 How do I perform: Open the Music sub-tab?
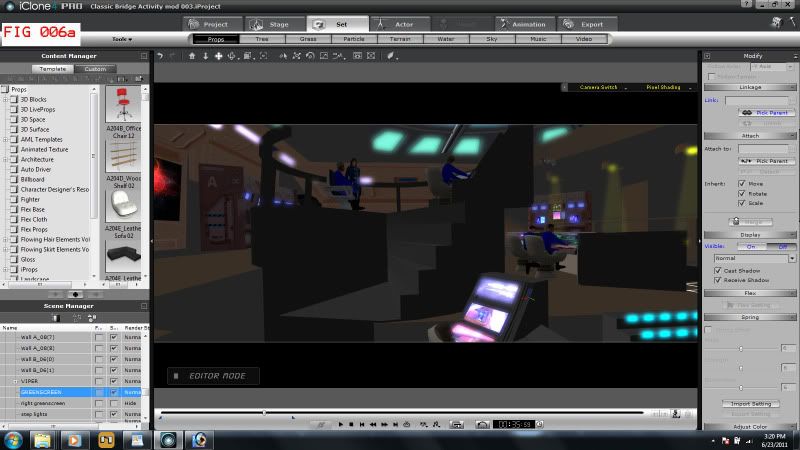538,39
